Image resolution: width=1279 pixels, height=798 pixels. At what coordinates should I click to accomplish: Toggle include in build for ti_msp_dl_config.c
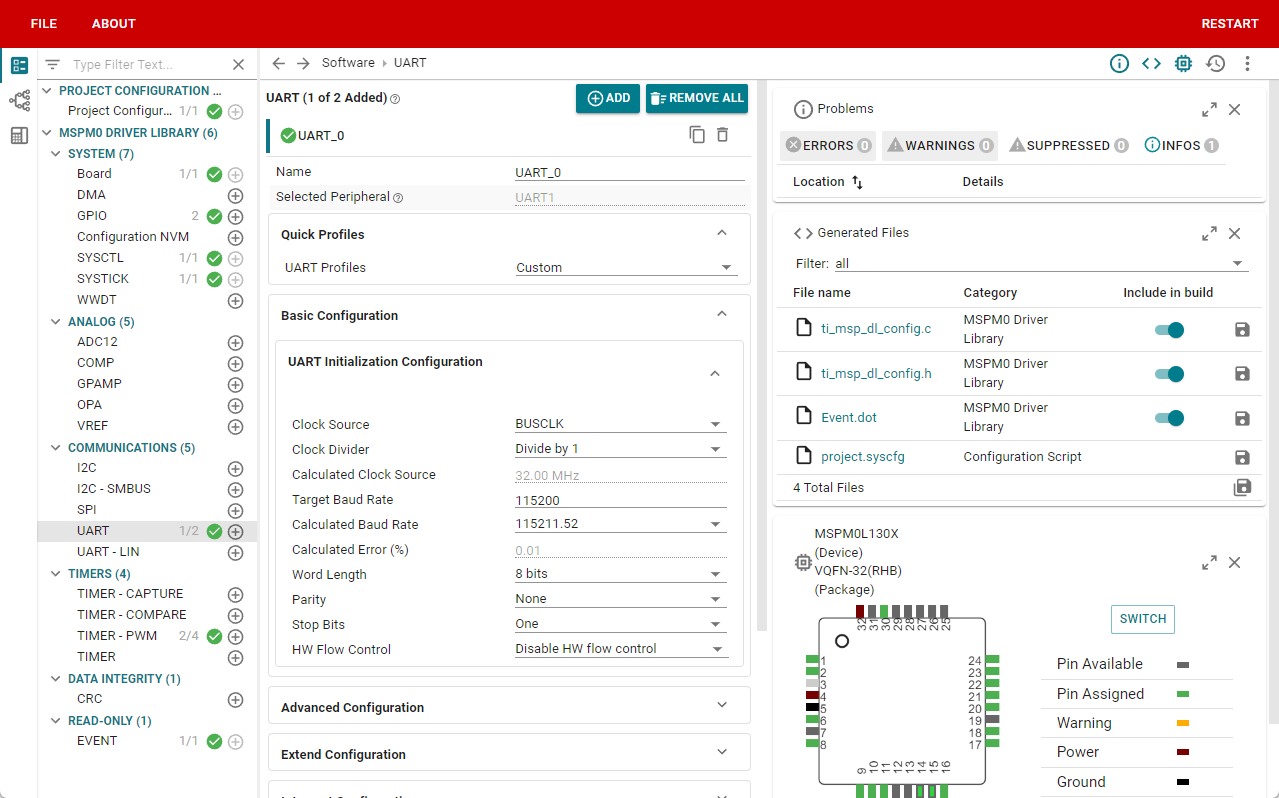click(x=1169, y=330)
